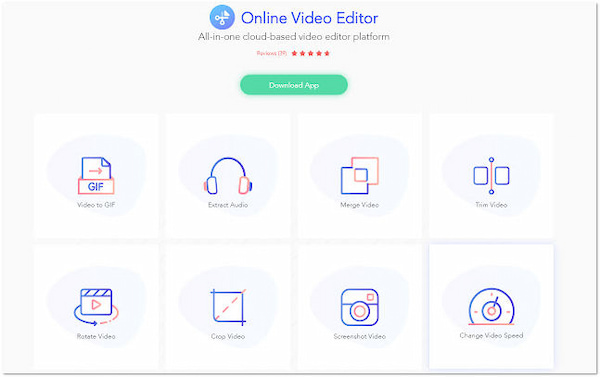600x377 pixels.
Task: Open the Rotate Video clapperboard icon
Action: pos(96,307)
